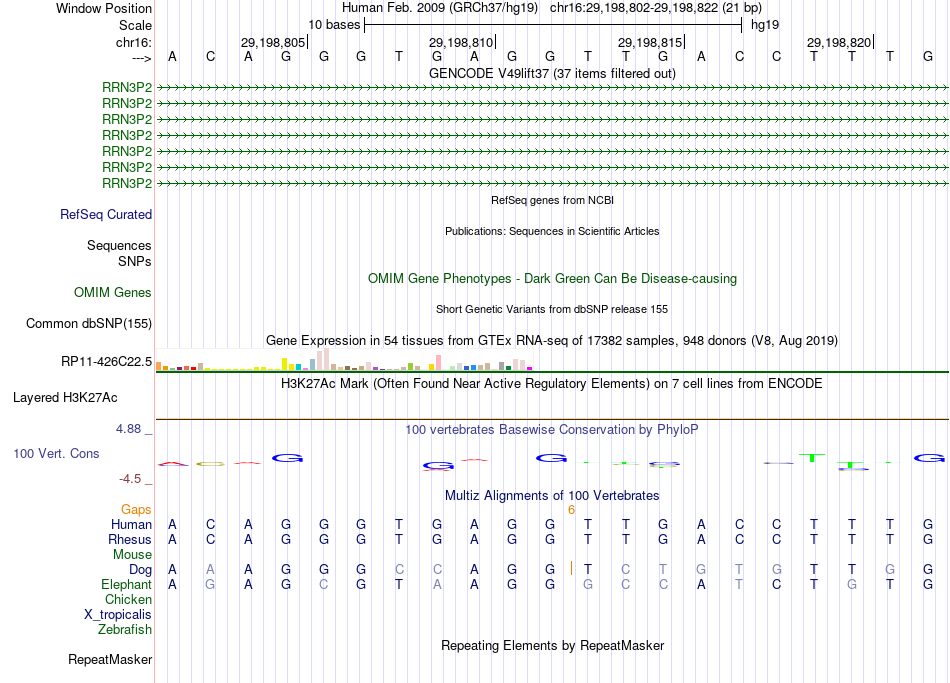Open 'Repeating Elements by RepeatMasker' track title
This screenshot has width=950, height=683.
pos(552,646)
